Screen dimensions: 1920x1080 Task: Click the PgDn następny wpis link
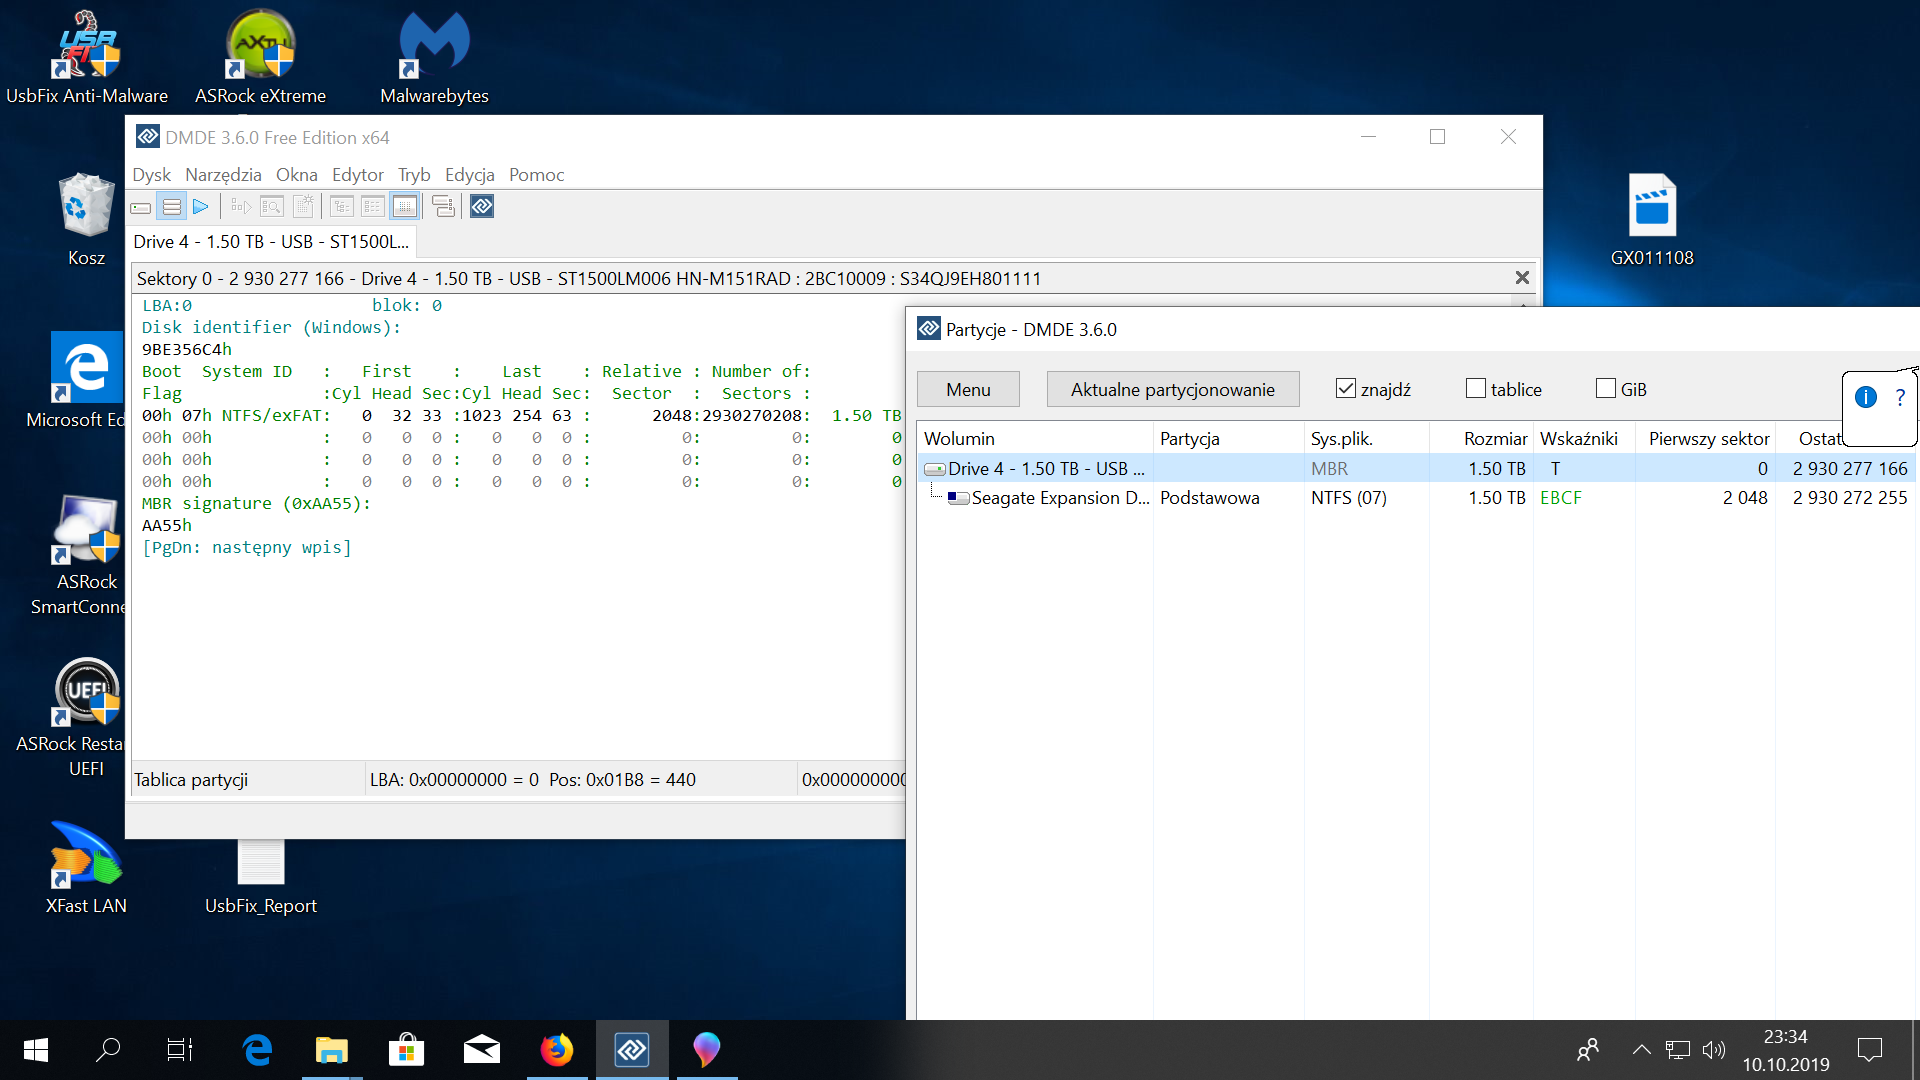tap(247, 548)
